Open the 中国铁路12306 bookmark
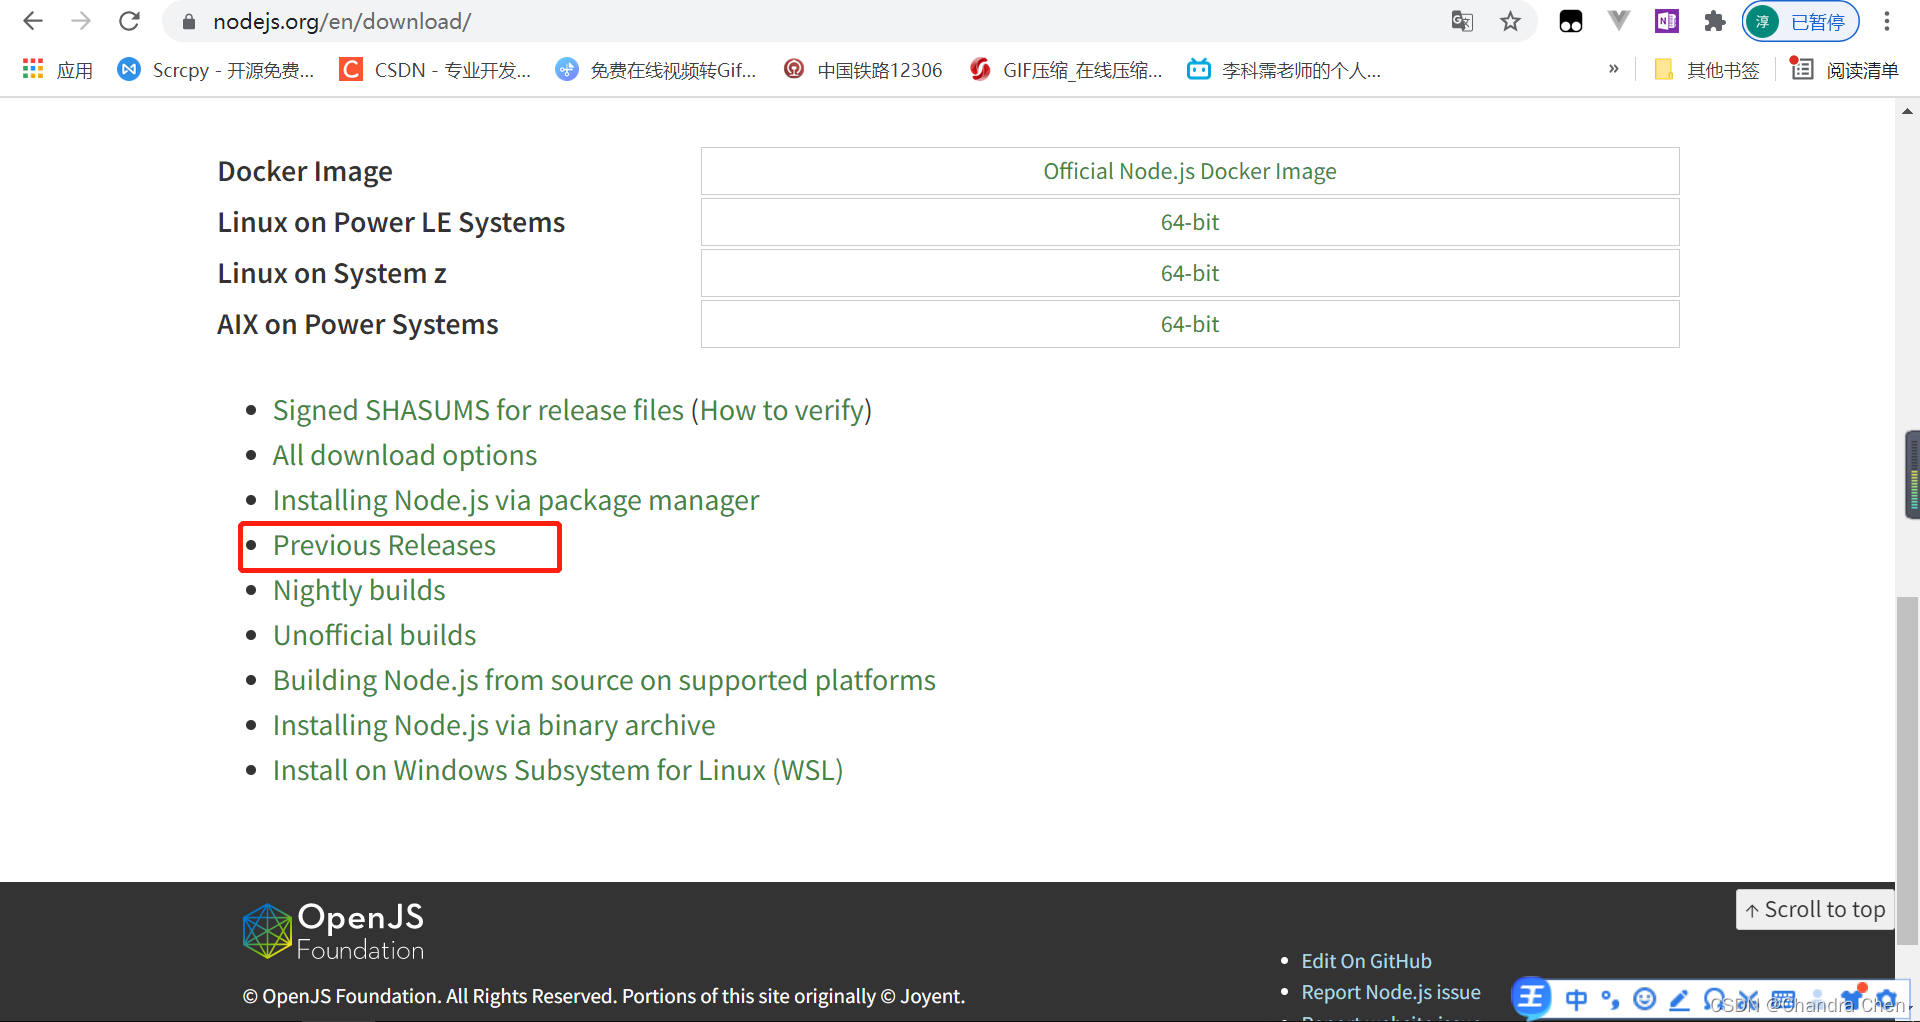Image resolution: width=1920 pixels, height=1022 pixels. (863, 70)
